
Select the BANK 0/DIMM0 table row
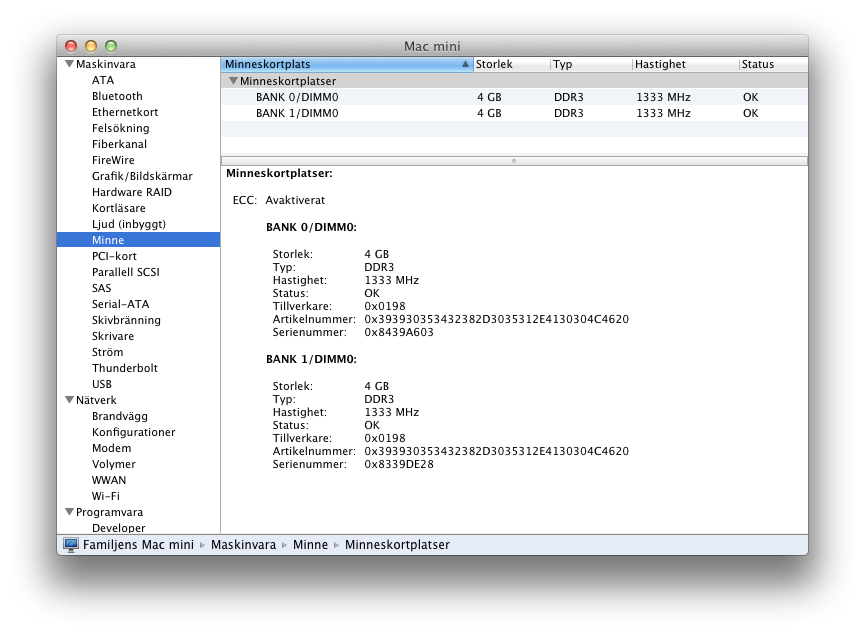click(514, 97)
